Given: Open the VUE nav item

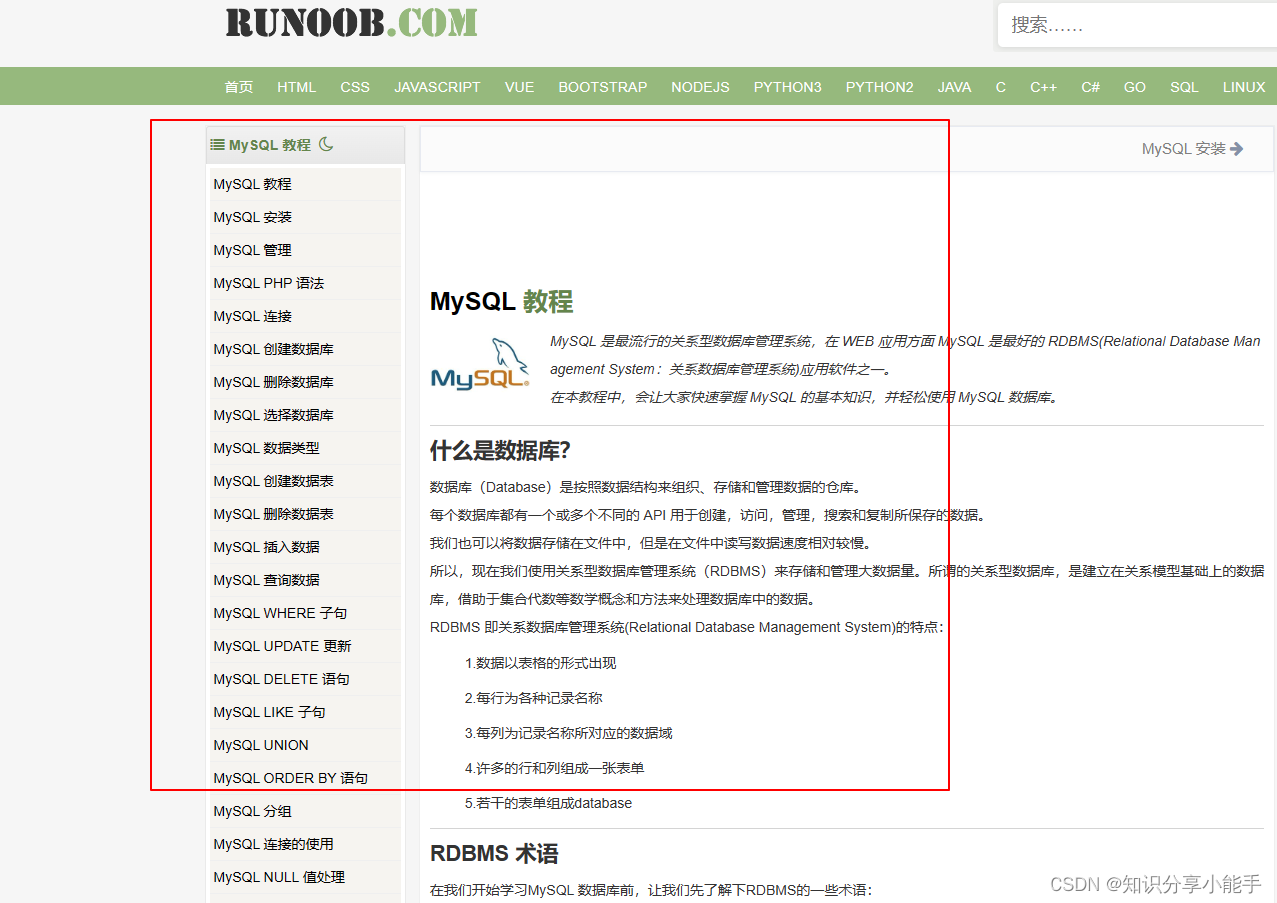Looking at the screenshot, I should [x=519, y=87].
